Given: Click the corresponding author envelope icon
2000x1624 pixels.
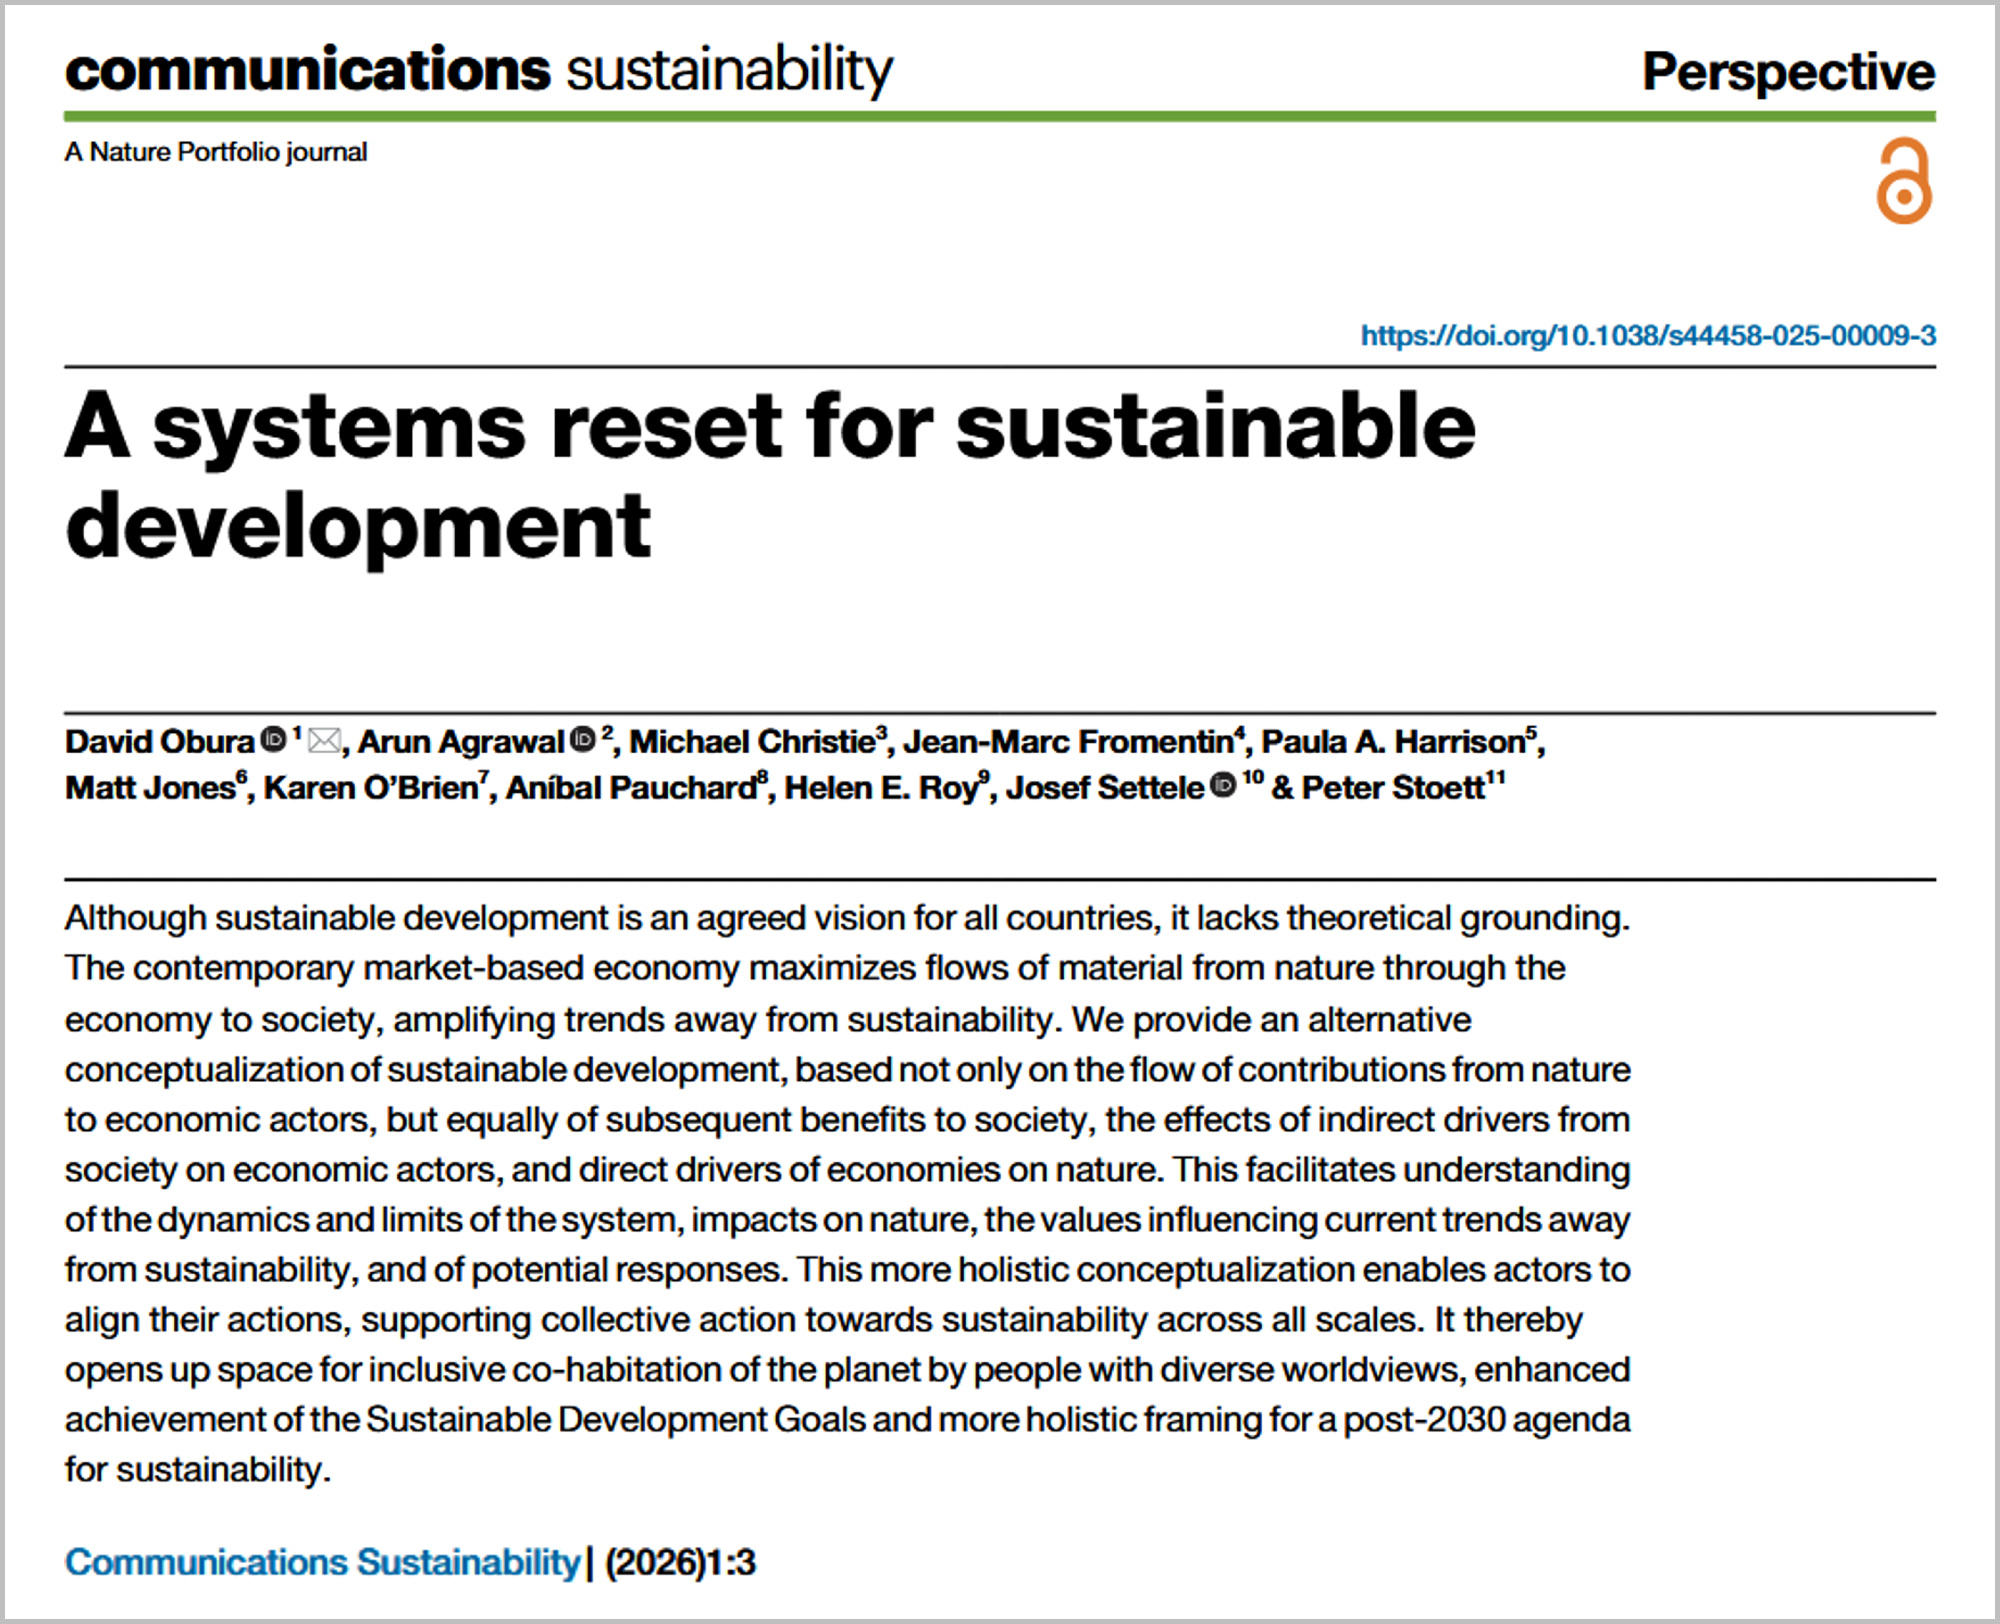Looking at the screenshot, I should (x=324, y=741).
